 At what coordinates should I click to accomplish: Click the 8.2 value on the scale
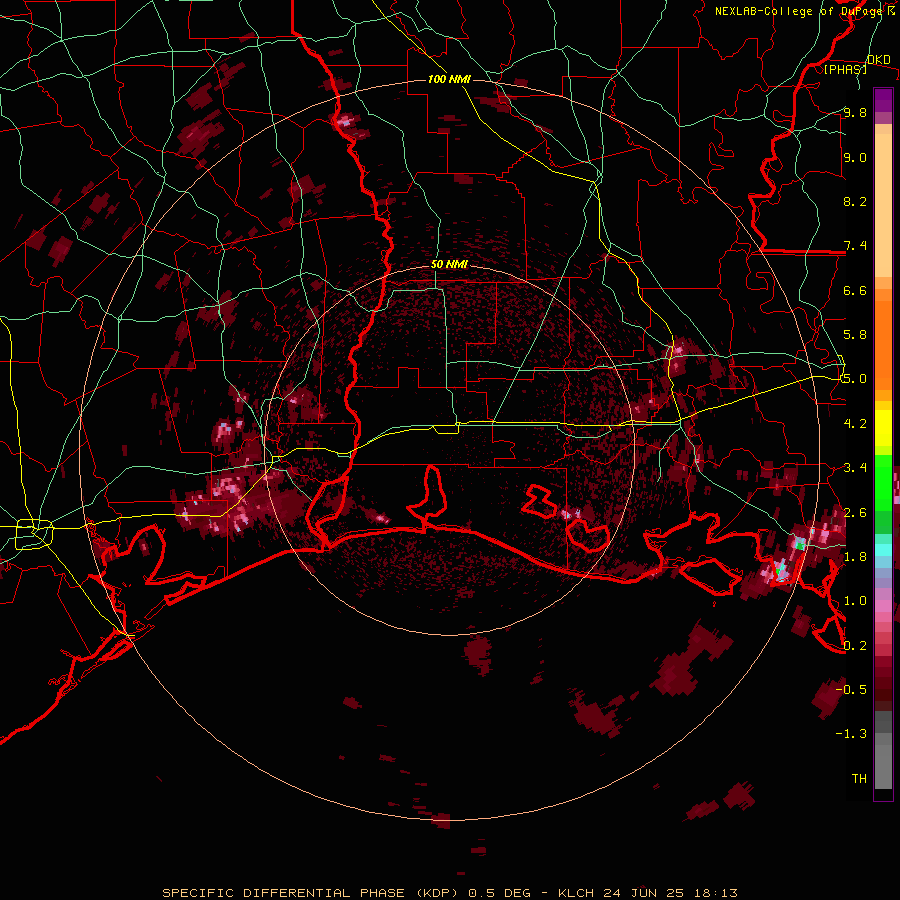[855, 201]
